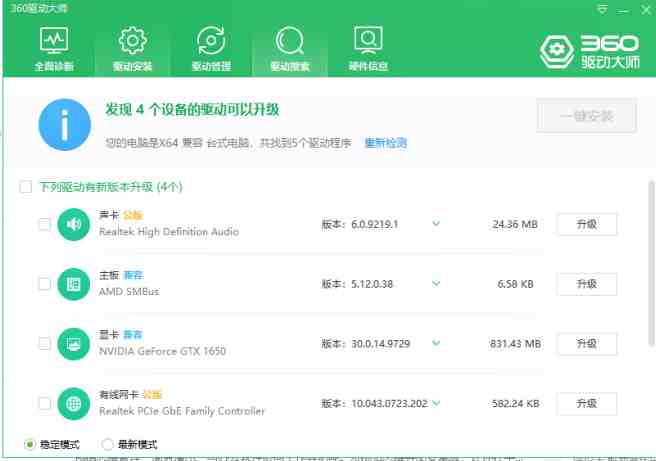This screenshot has height=461, width=656.
Task: Open the 全面诊断 tab
Action: (54, 49)
